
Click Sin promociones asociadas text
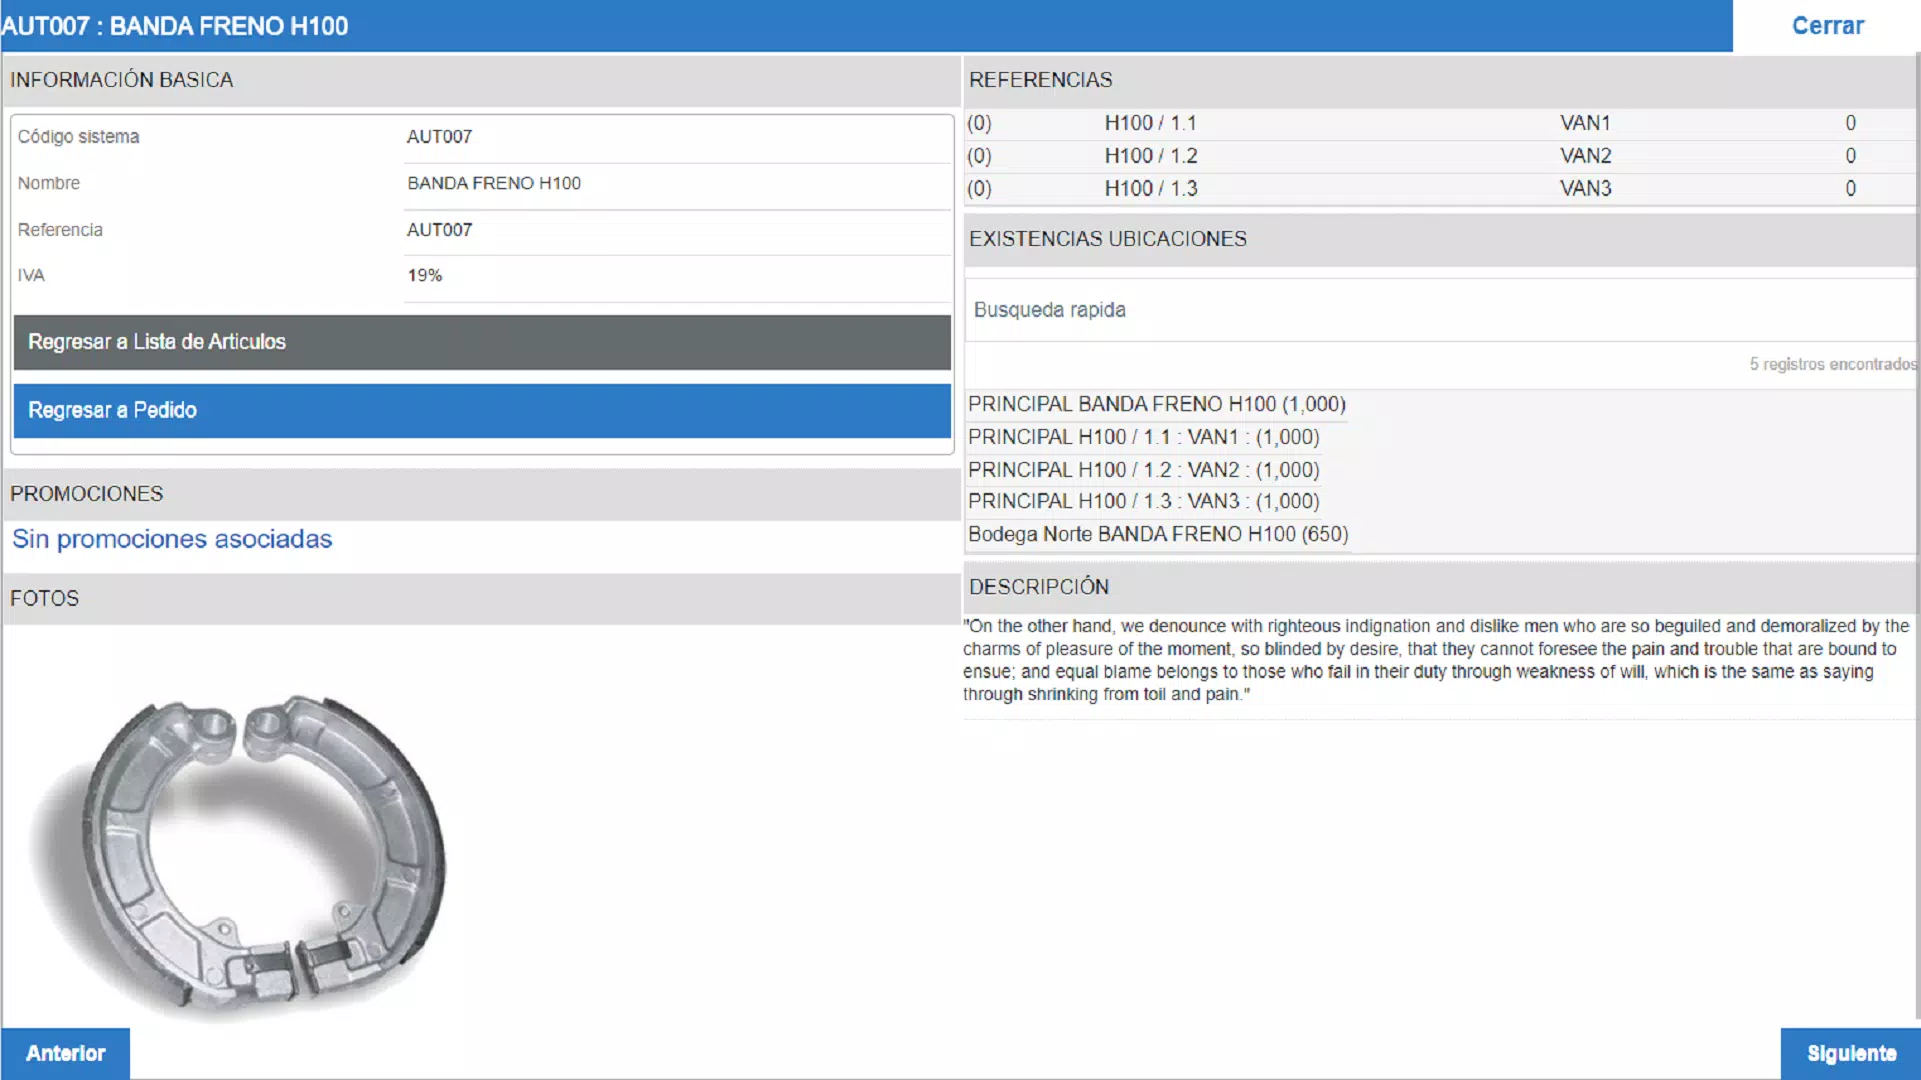[x=172, y=539]
